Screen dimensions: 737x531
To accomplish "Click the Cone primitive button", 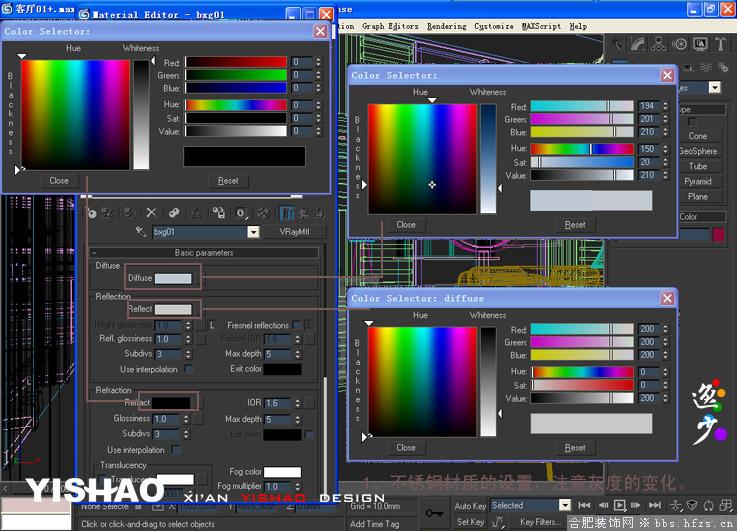I will 698,136.
